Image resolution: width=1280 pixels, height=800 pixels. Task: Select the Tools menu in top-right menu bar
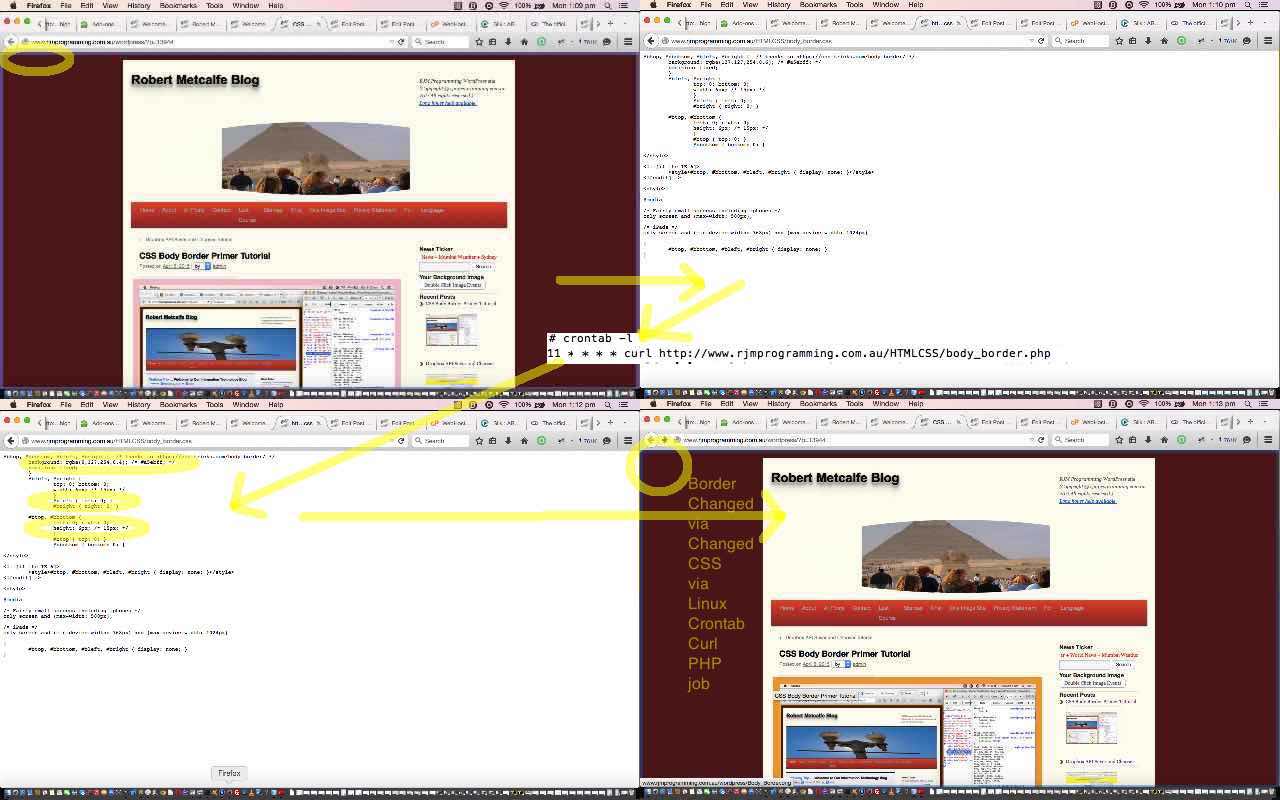tap(854, 5)
